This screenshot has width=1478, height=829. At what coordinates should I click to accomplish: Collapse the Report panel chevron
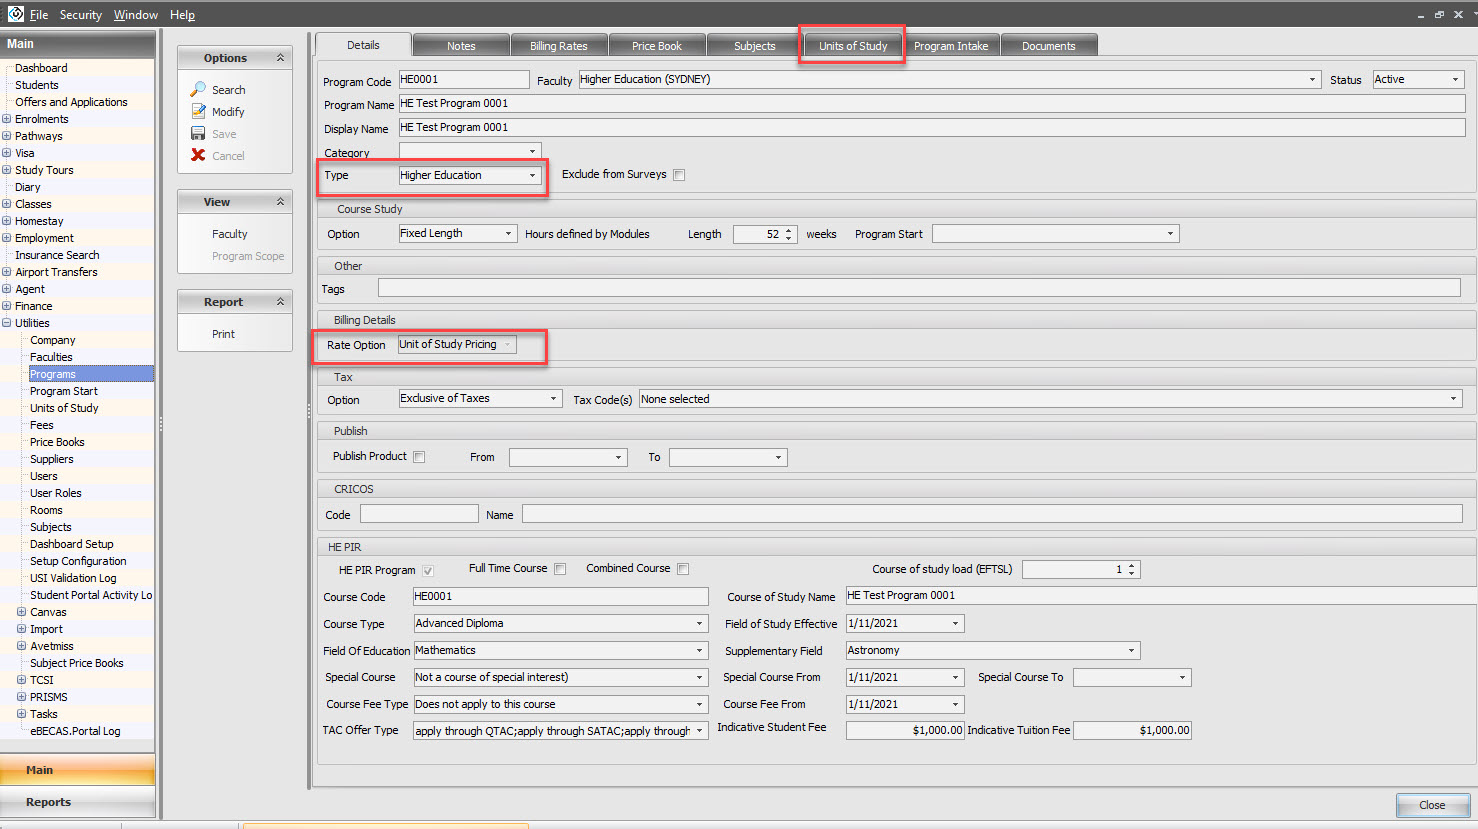[280, 302]
